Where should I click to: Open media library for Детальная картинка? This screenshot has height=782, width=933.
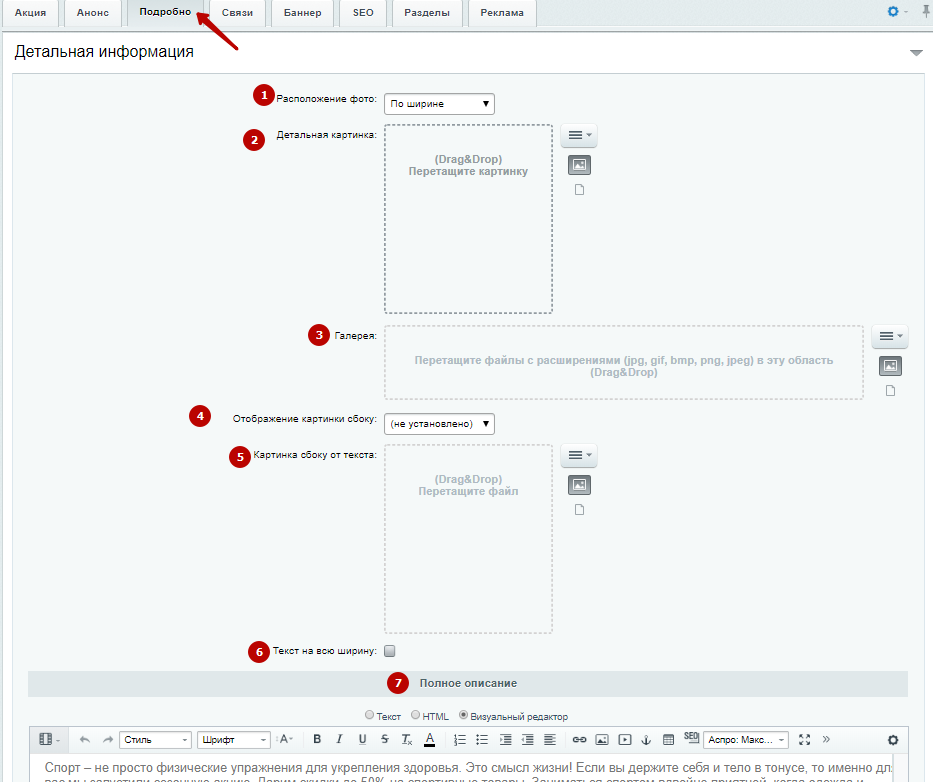click(579, 165)
